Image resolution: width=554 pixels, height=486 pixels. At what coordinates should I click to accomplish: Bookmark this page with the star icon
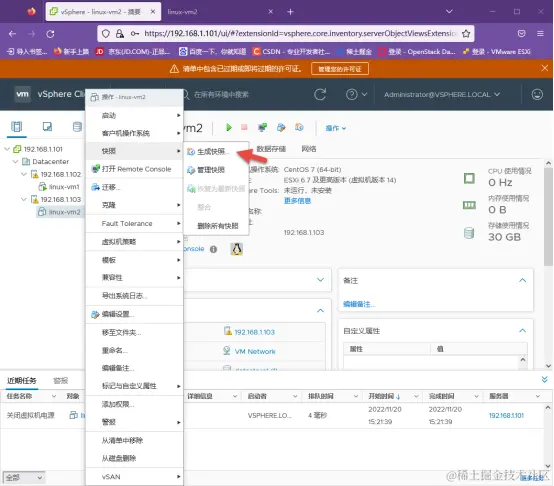tap(466, 34)
